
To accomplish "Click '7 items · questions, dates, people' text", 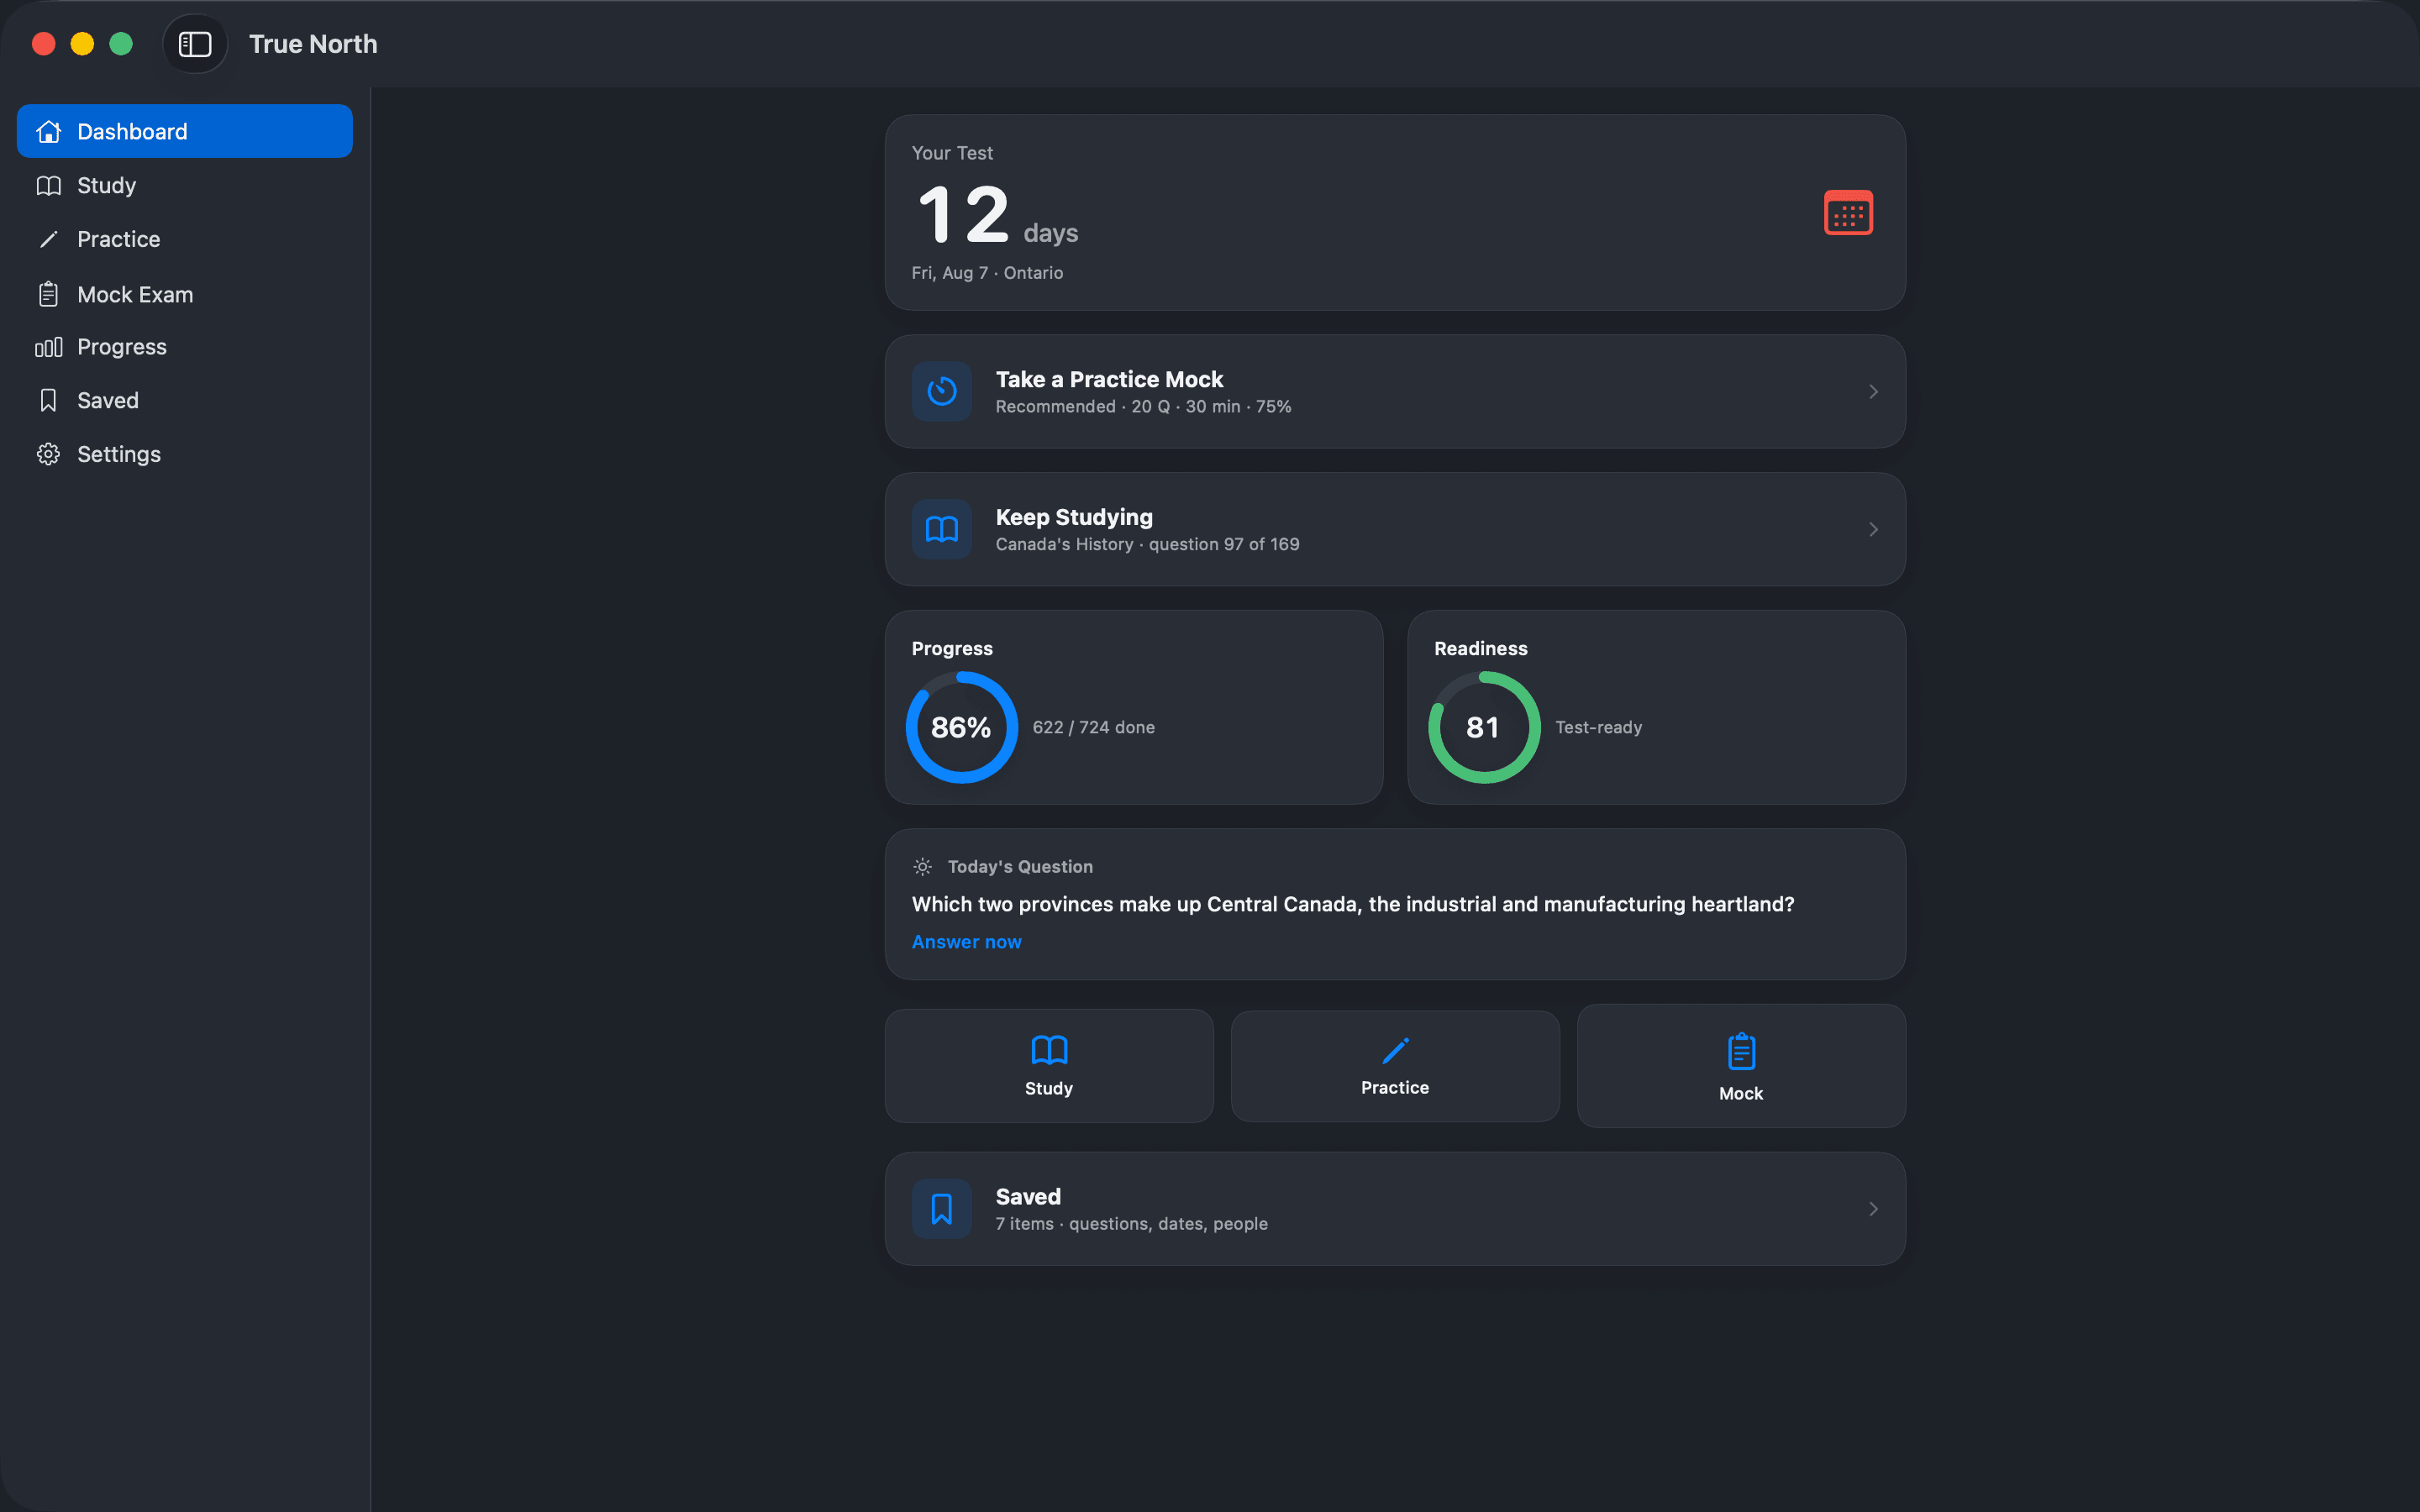I will (x=1131, y=1224).
